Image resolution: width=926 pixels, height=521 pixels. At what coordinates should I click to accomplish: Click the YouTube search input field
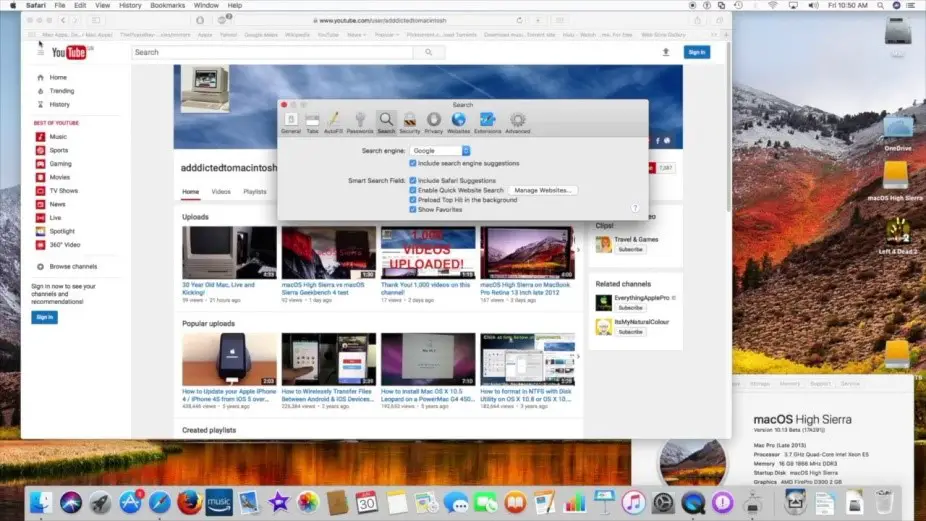[272, 52]
